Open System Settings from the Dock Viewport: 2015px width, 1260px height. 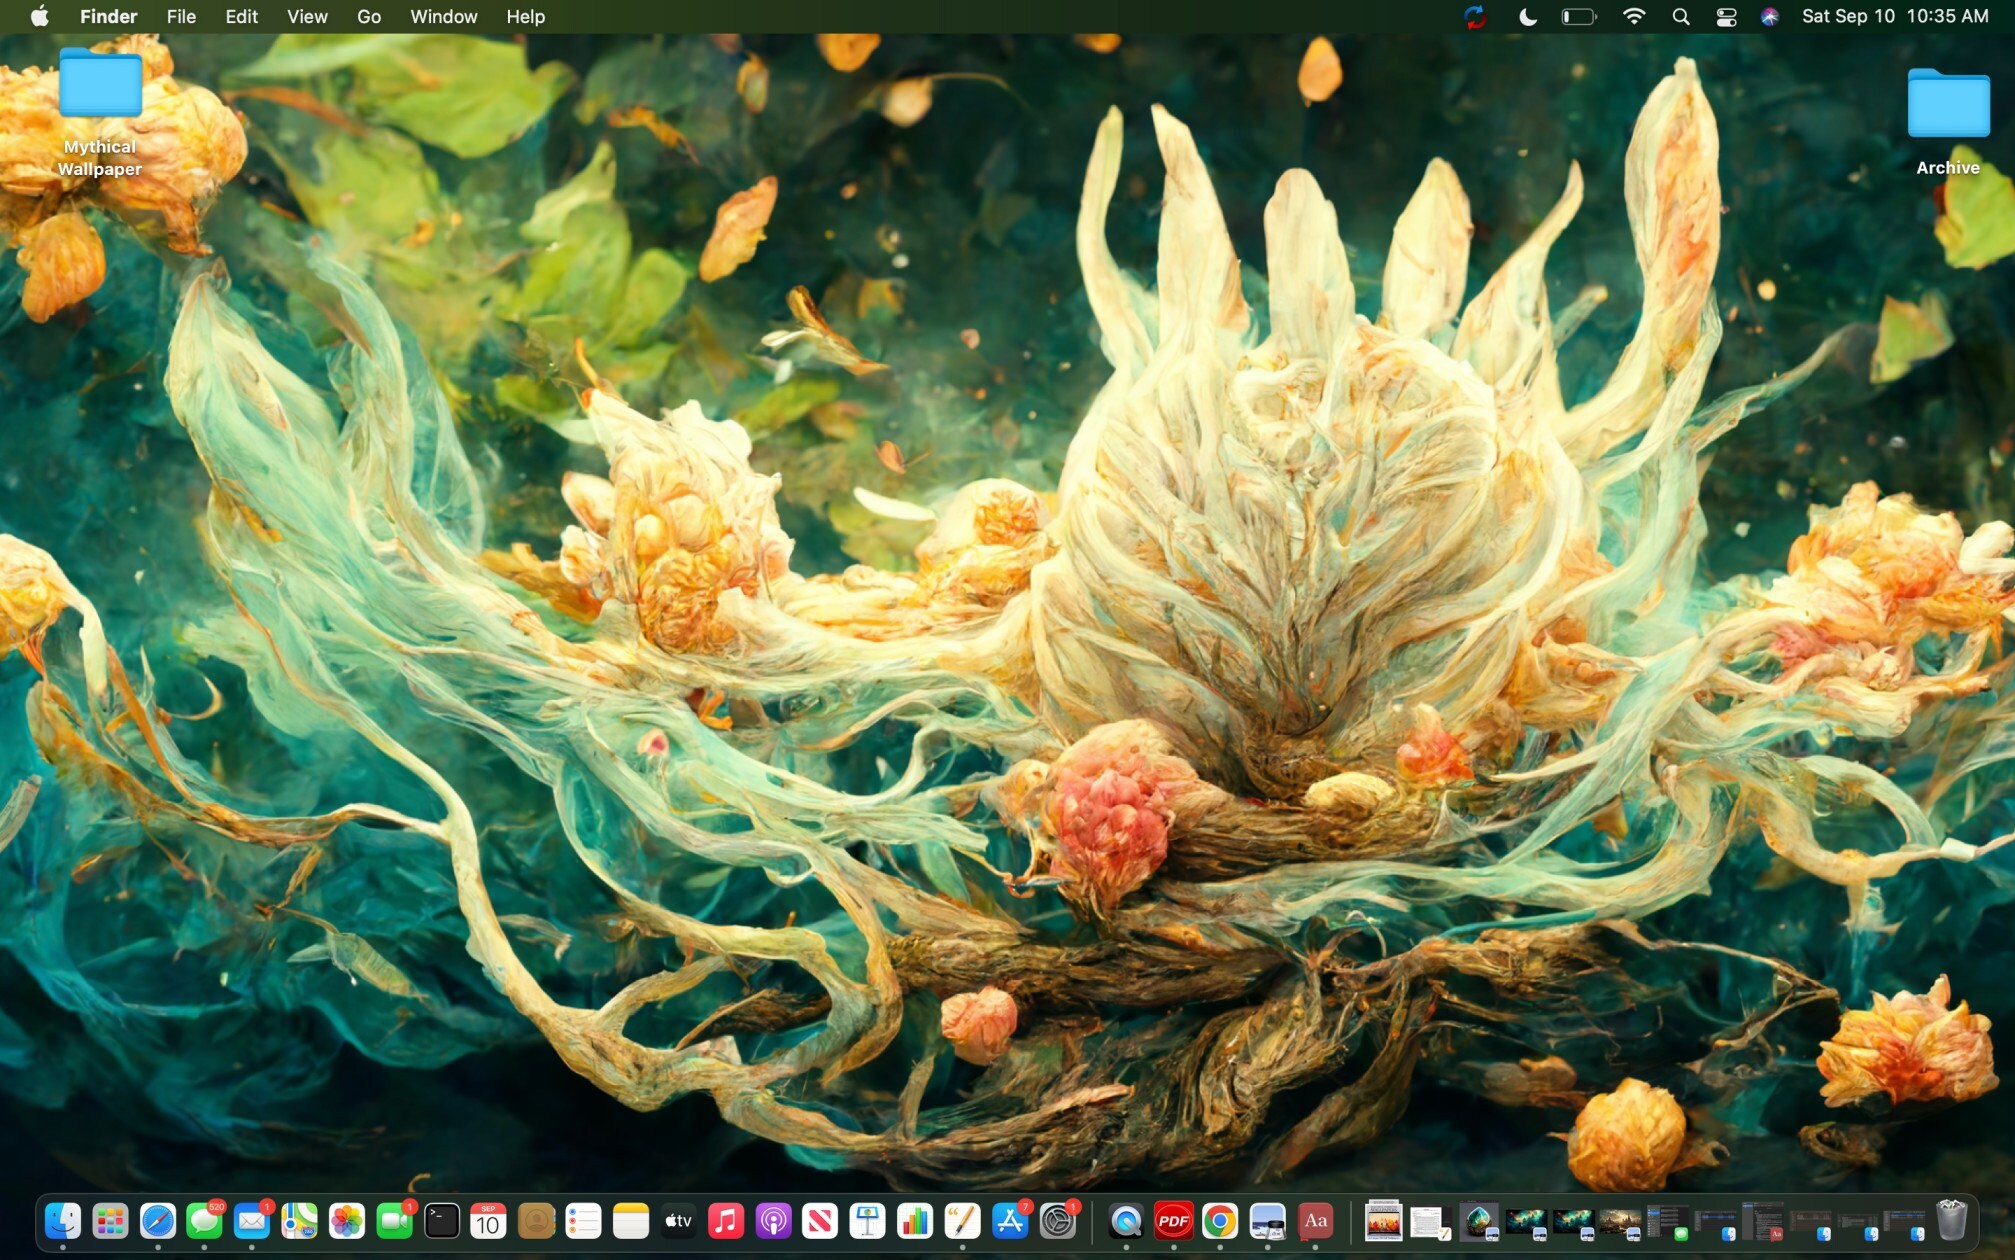1058,1220
